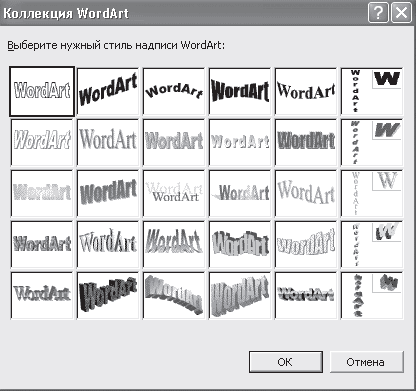Pick the italic gray WordArt with shadow cast below
This screenshot has height=391, width=416.
(174, 244)
